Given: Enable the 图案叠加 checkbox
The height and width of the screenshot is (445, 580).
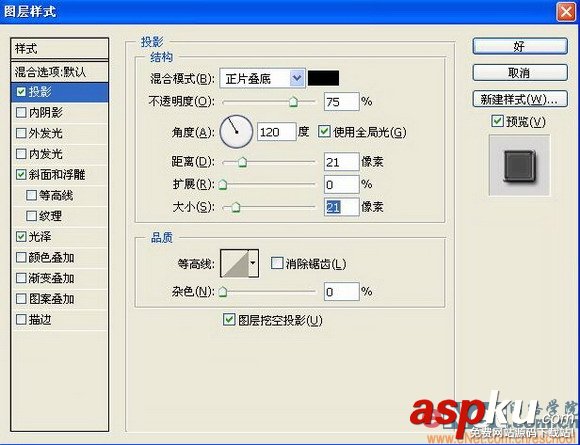Looking at the screenshot, I should pos(21,299).
